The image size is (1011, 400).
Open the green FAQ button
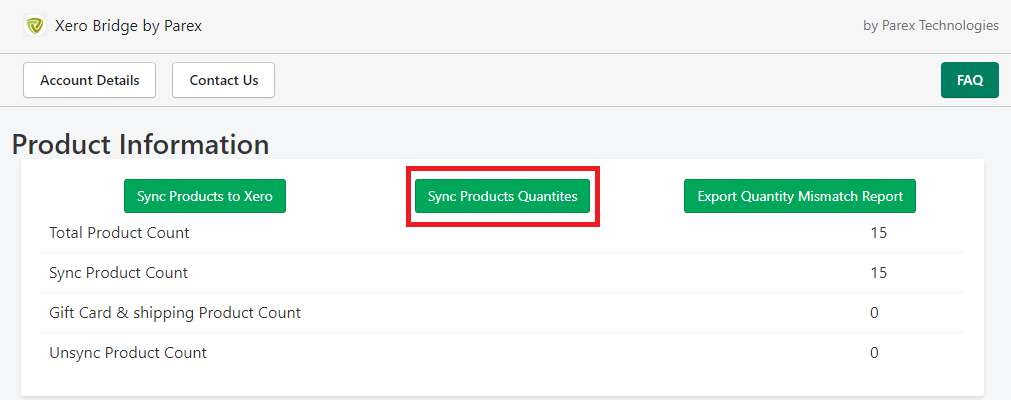point(970,80)
